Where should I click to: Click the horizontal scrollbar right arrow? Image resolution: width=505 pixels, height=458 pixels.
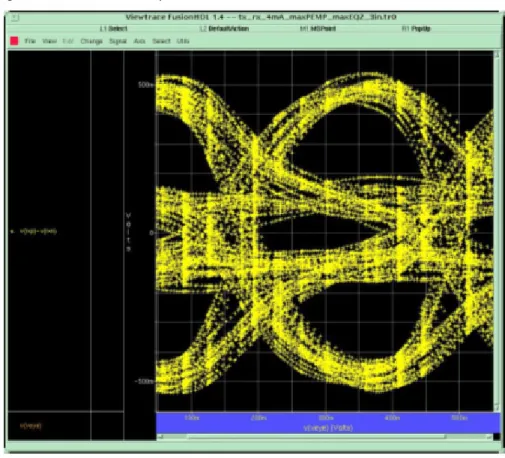point(489,437)
